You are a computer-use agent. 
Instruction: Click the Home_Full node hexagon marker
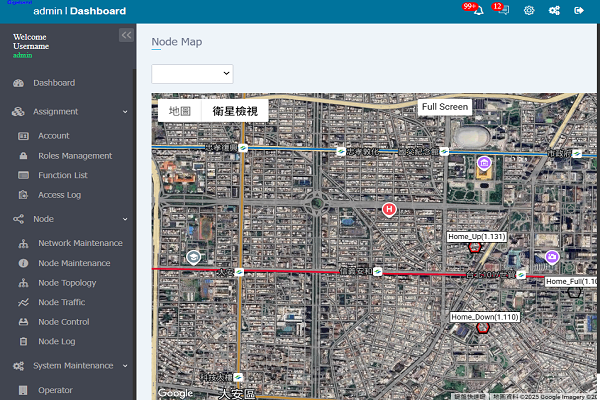tap(574, 292)
